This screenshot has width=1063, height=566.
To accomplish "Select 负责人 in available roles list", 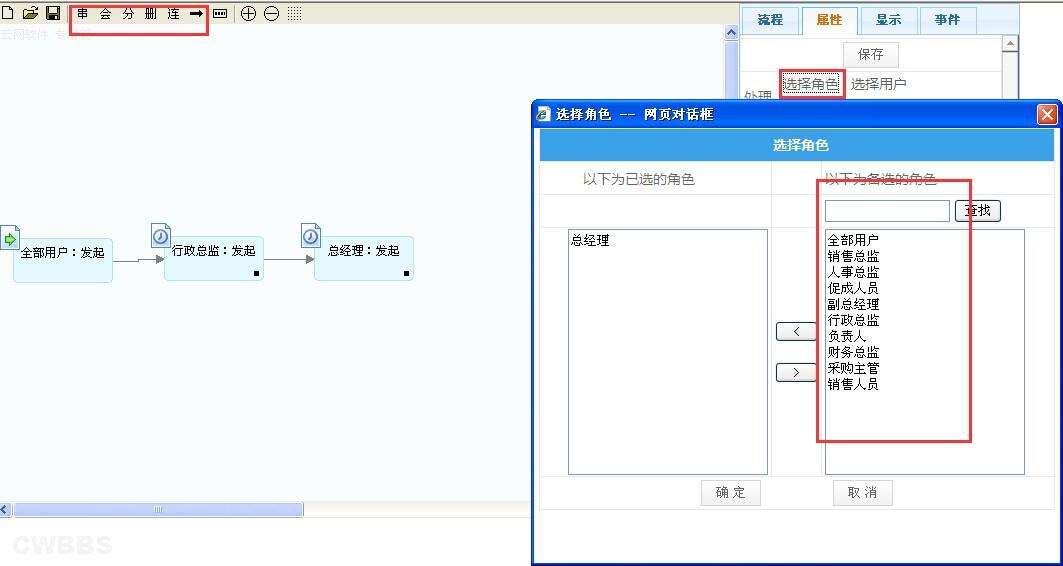I will [847, 336].
